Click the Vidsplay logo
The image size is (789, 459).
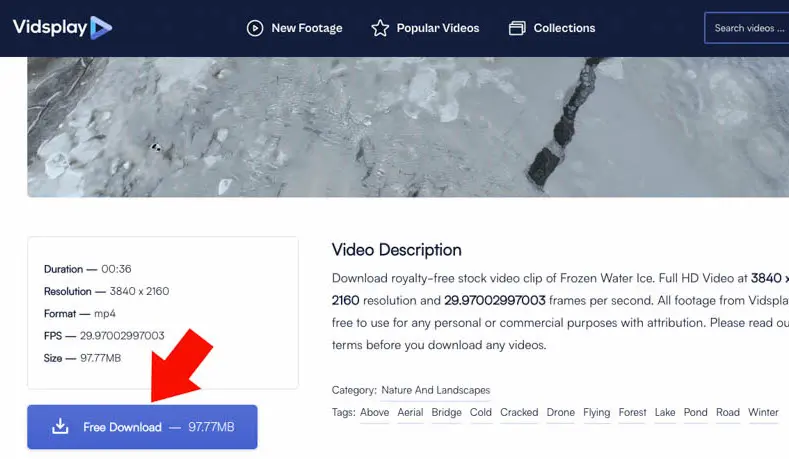click(62, 27)
